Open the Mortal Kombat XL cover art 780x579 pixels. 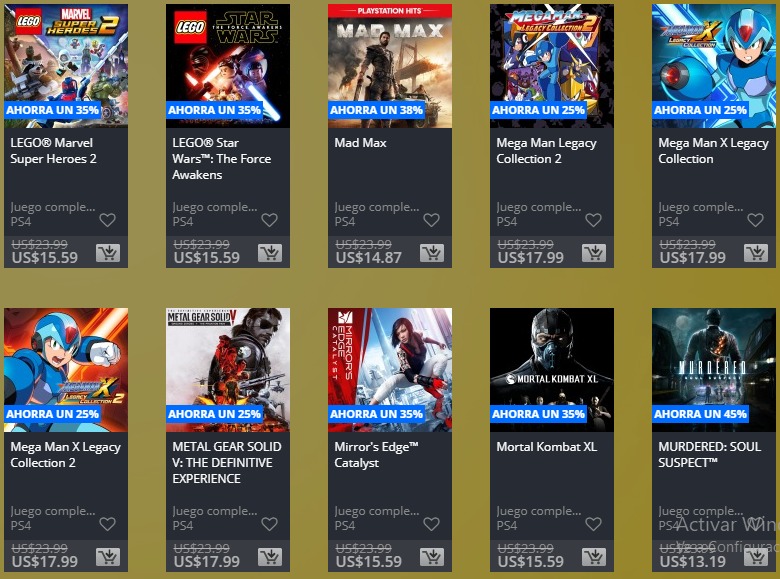pos(552,370)
